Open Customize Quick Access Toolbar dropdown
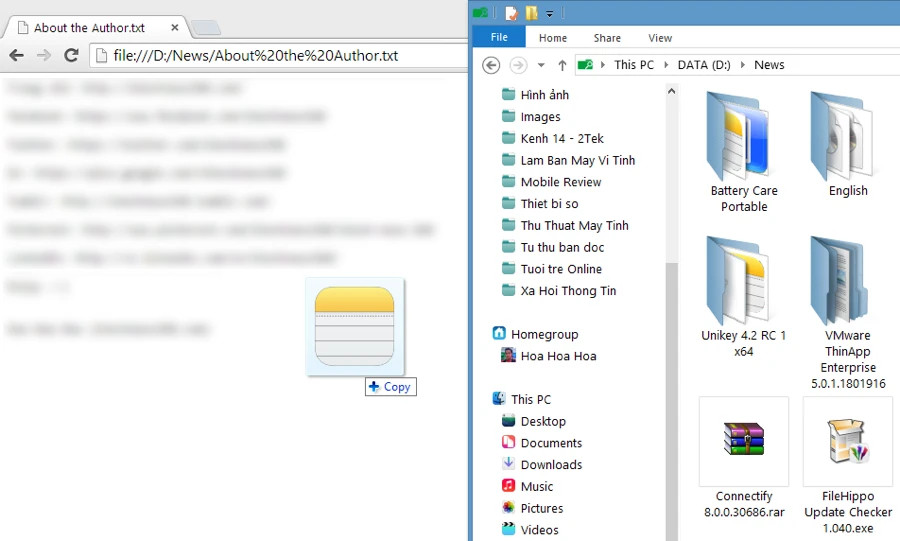The width and height of the screenshot is (900, 541). [x=550, y=13]
